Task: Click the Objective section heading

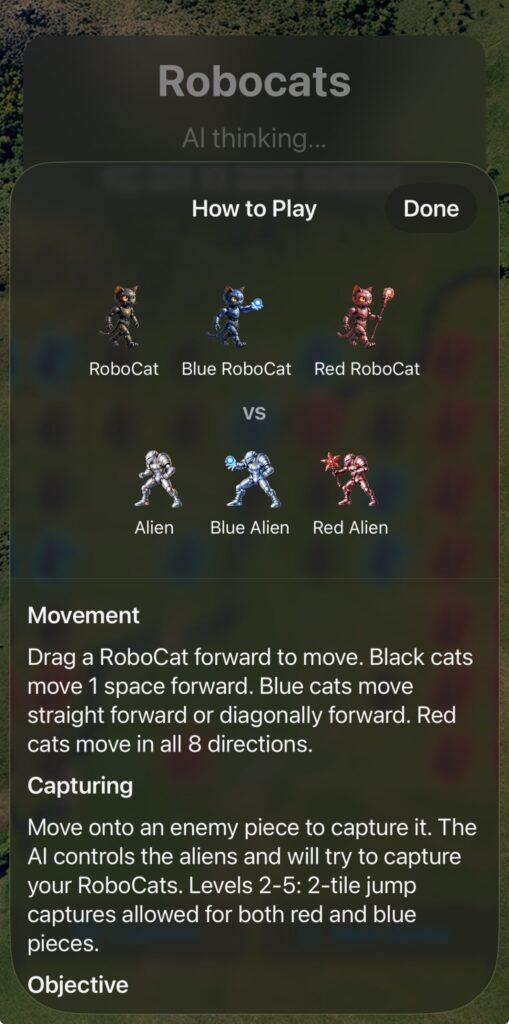Action: coord(78,985)
